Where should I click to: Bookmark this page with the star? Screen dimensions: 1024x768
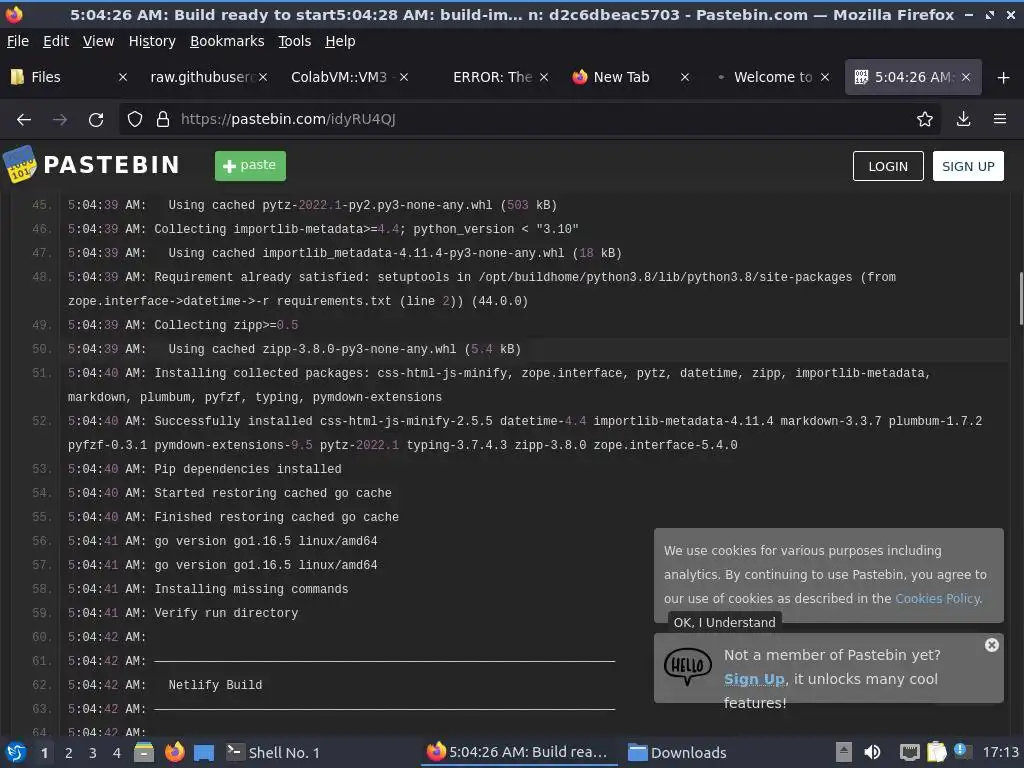click(x=925, y=119)
